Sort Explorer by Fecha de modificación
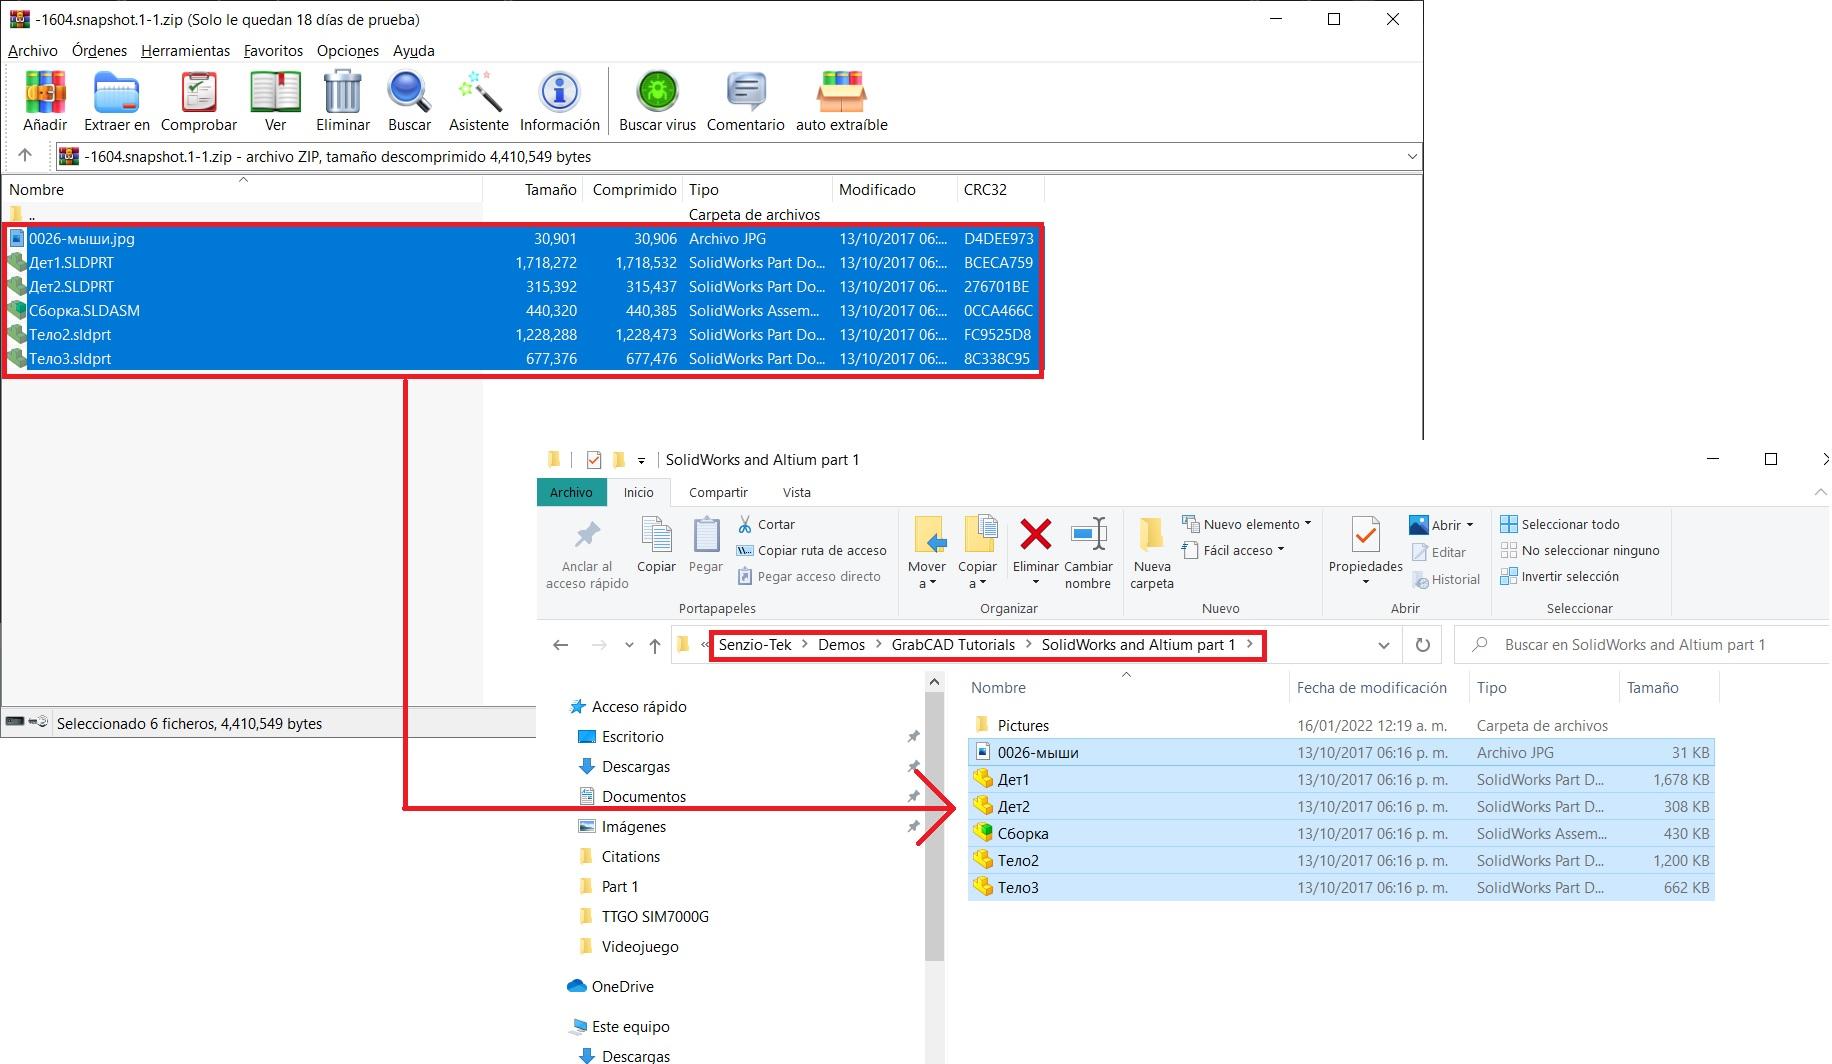The image size is (1832, 1064). tap(1372, 687)
